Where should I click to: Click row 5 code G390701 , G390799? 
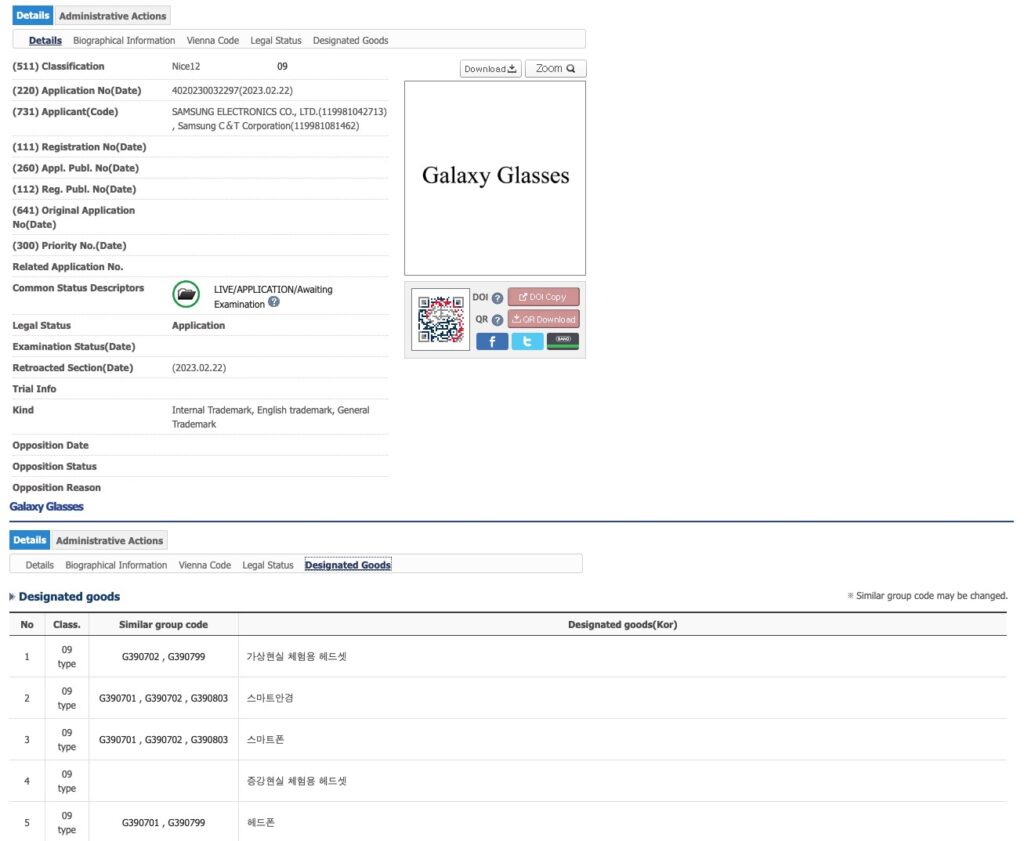pos(163,823)
